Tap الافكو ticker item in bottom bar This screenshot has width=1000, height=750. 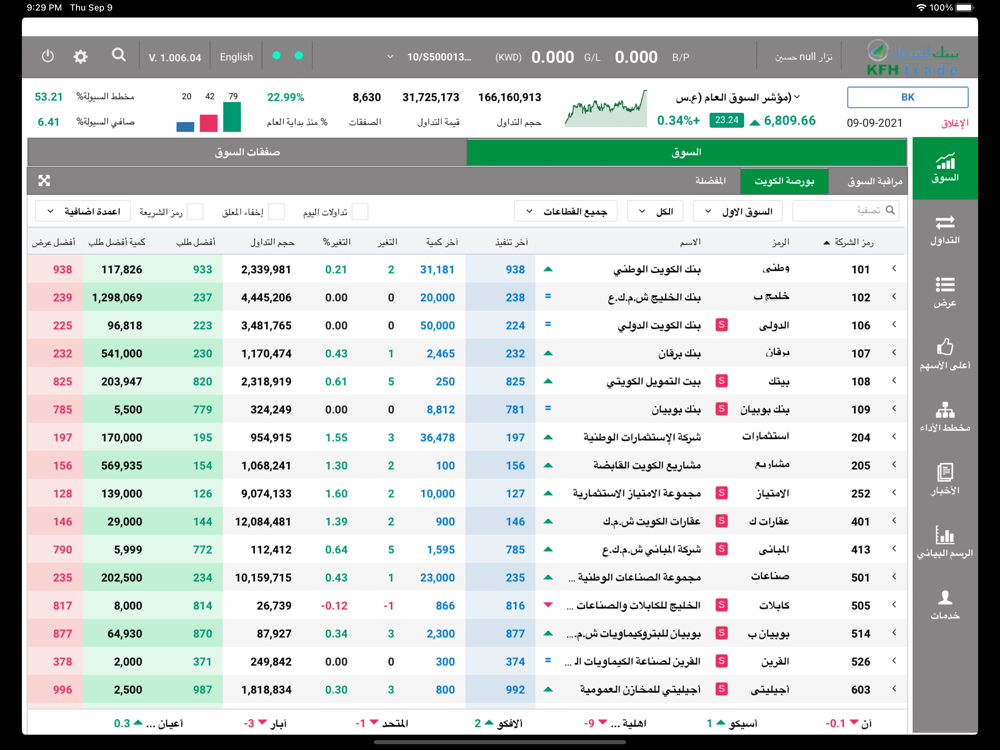(499, 723)
